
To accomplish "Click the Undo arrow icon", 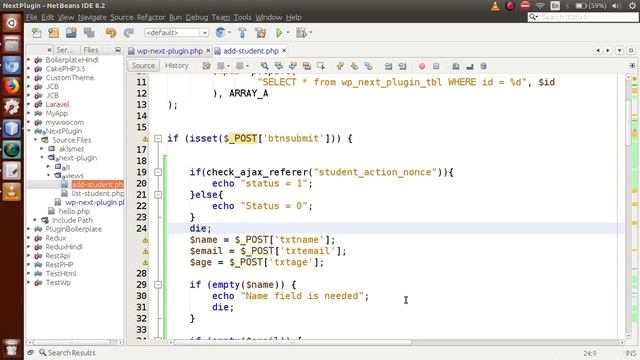I will (111, 33).
